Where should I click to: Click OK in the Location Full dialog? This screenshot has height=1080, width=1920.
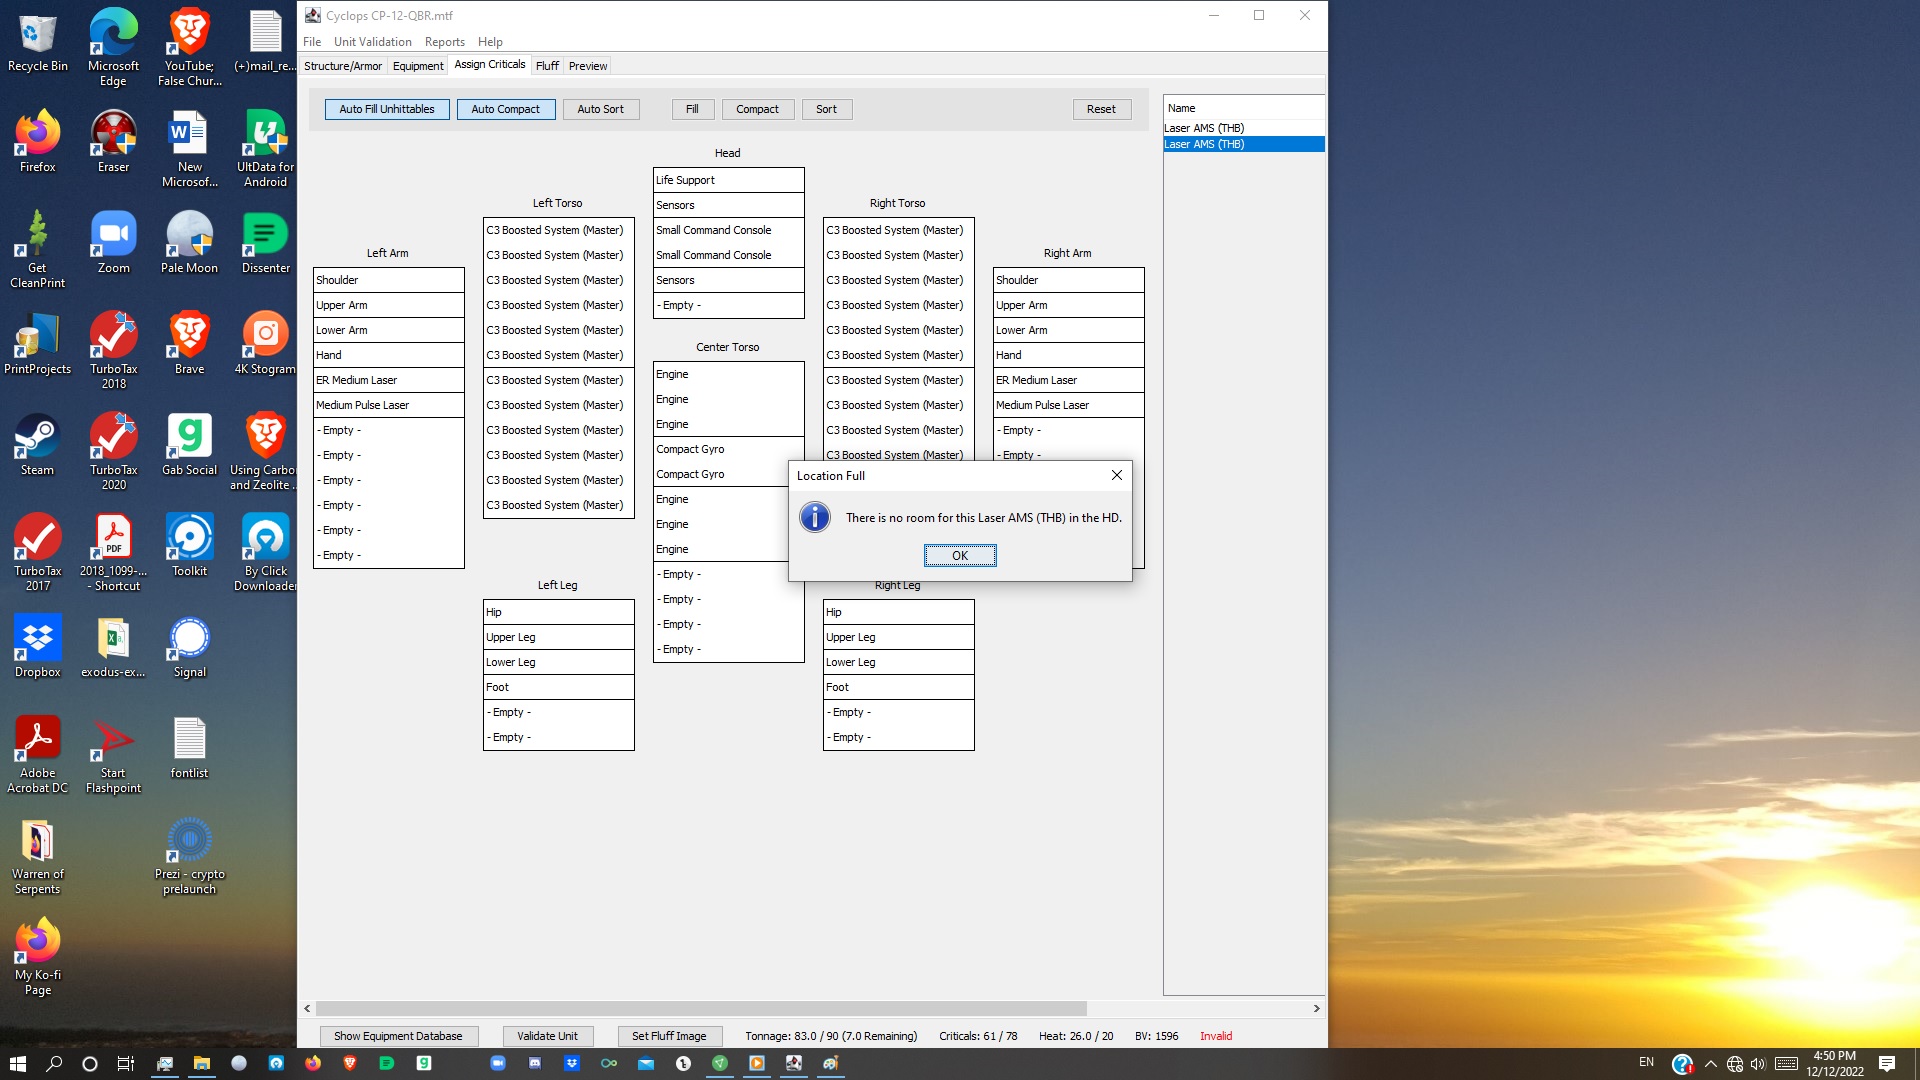(959, 555)
